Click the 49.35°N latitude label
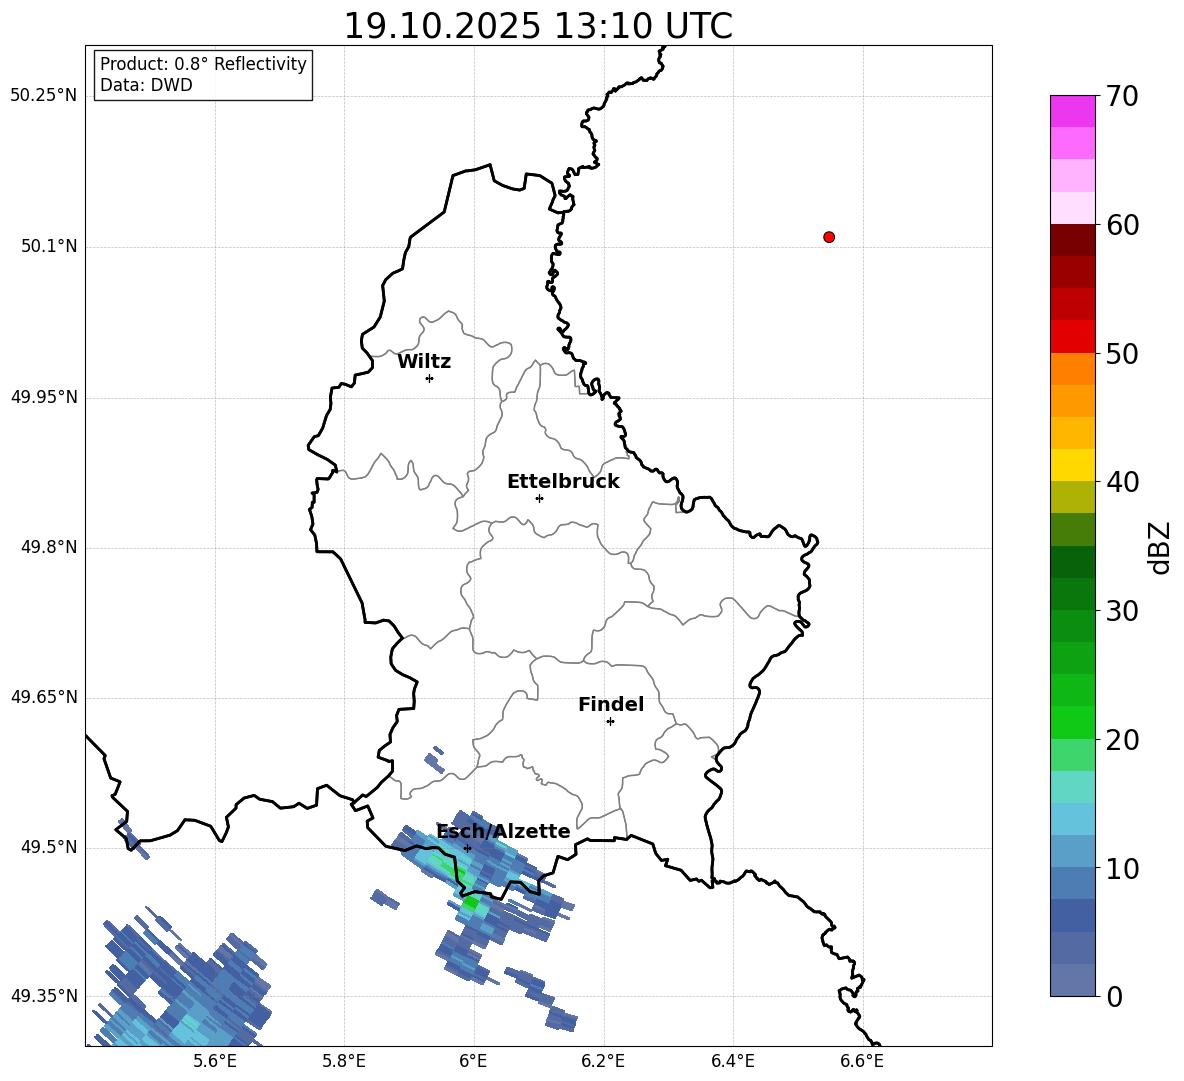 [44, 996]
